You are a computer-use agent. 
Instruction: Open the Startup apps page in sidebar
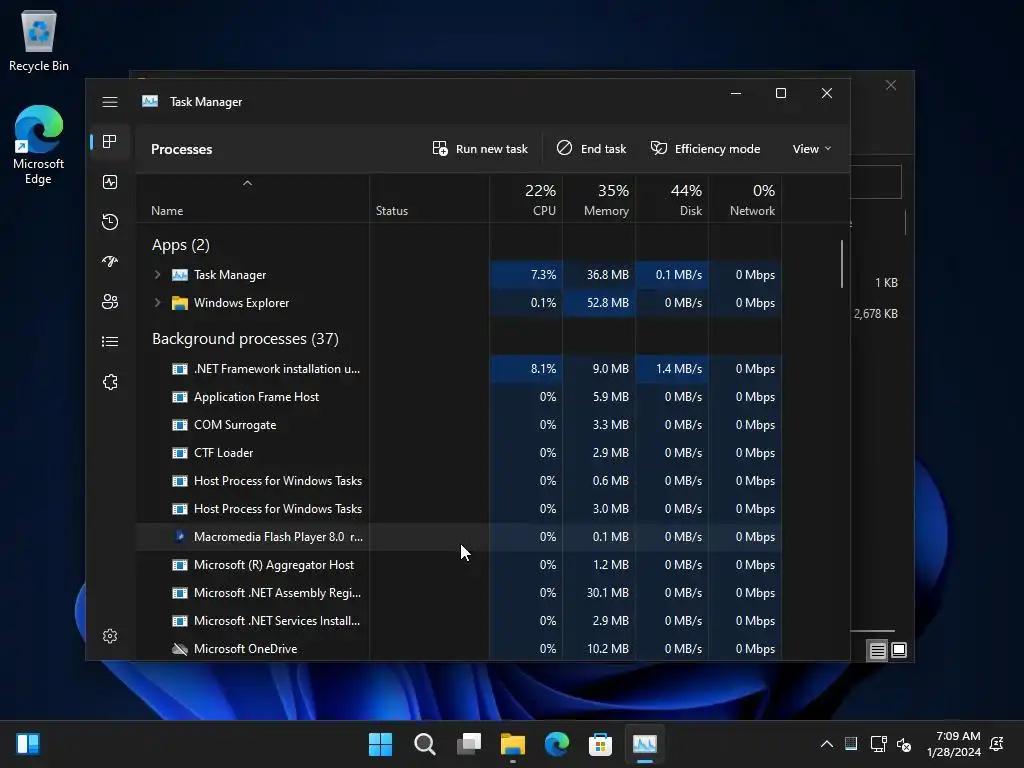pyautogui.click(x=110, y=262)
